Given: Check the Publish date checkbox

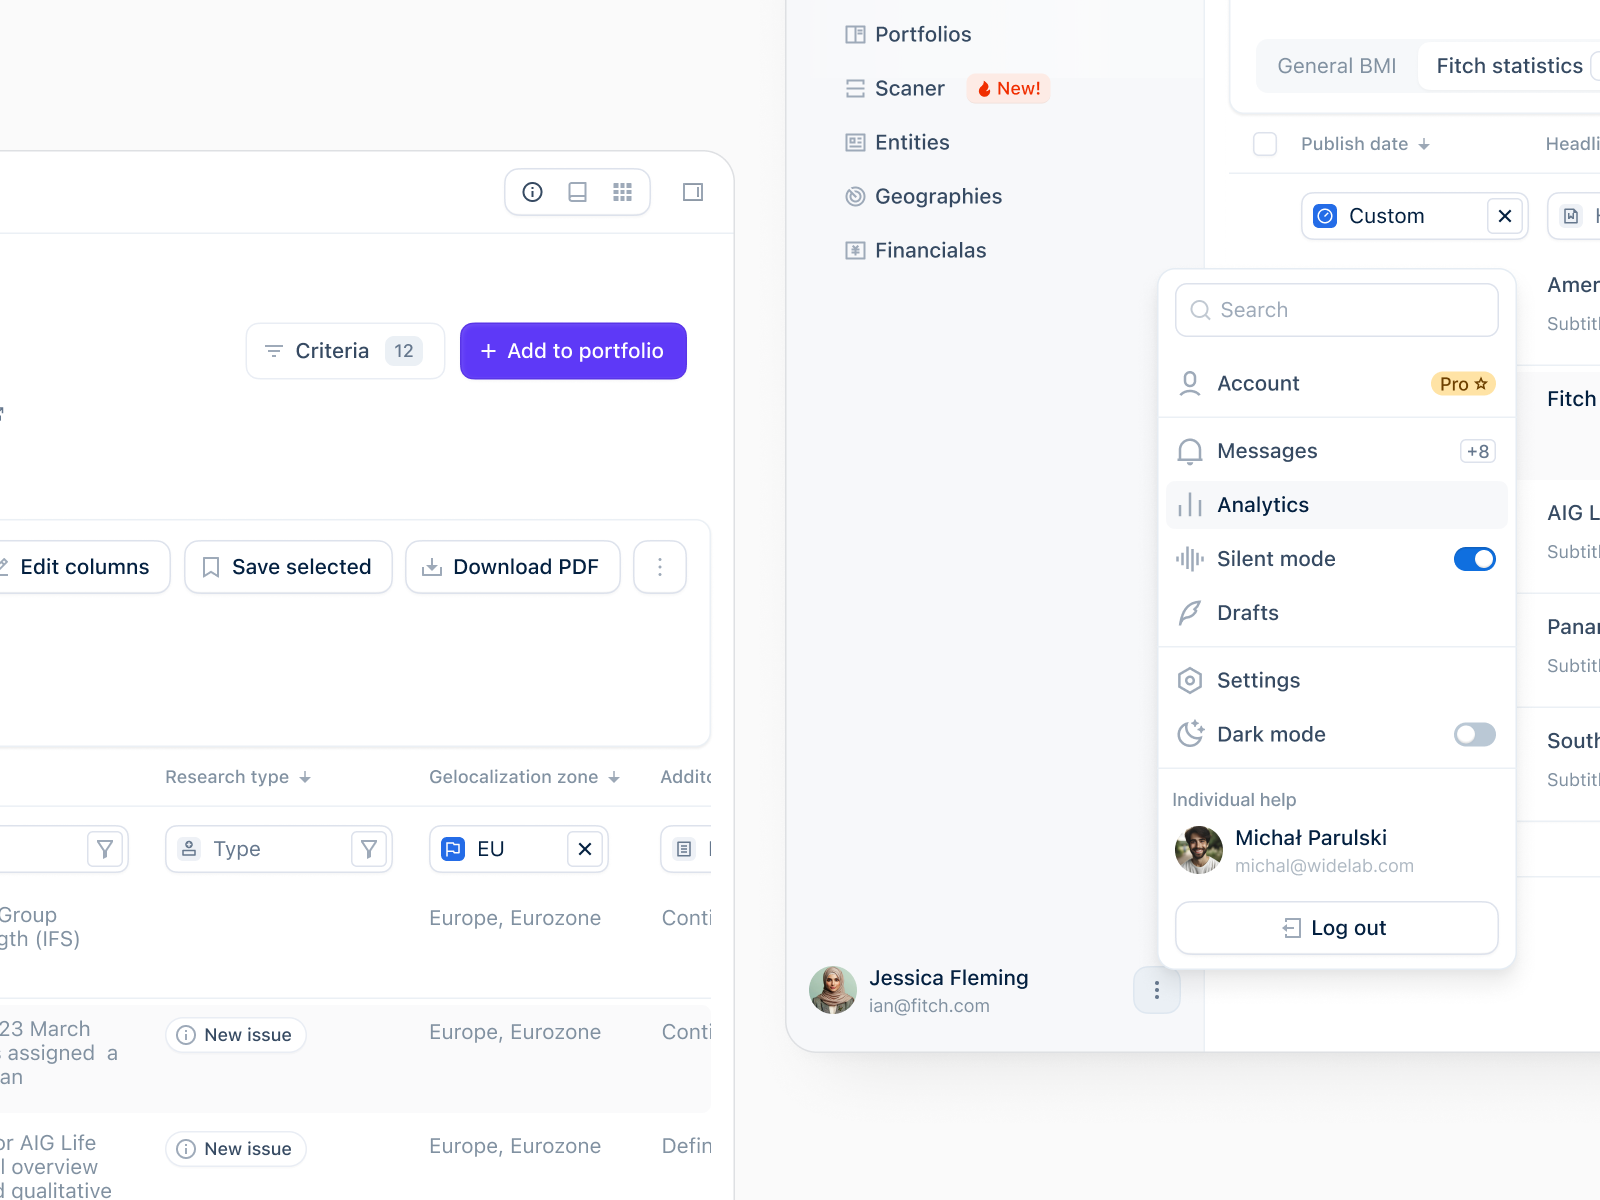Looking at the screenshot, I should 1264,144.
